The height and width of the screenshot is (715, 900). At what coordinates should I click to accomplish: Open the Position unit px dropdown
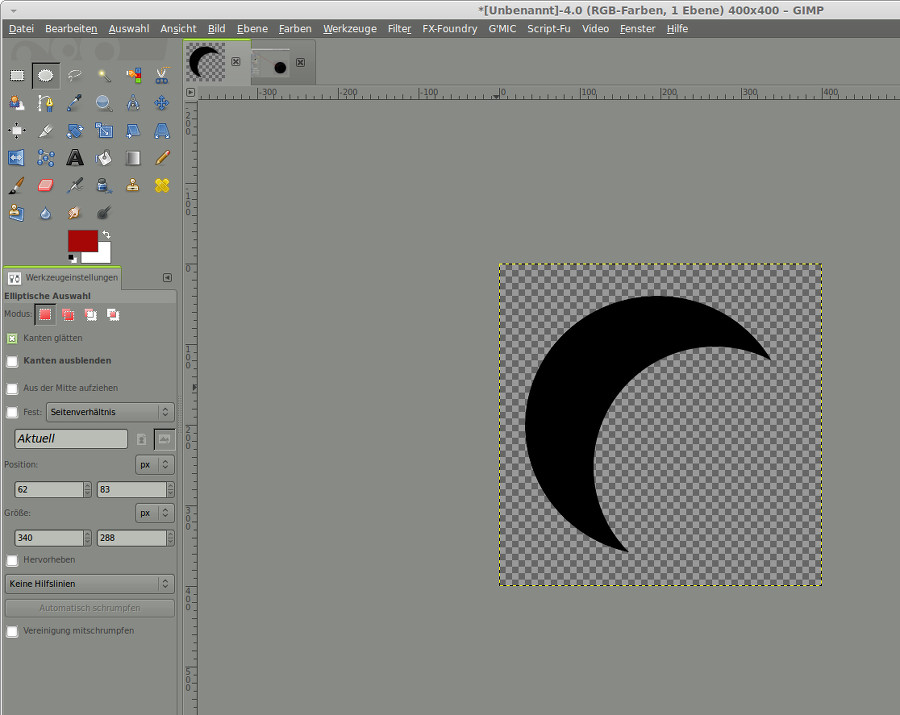pos(154,464)
